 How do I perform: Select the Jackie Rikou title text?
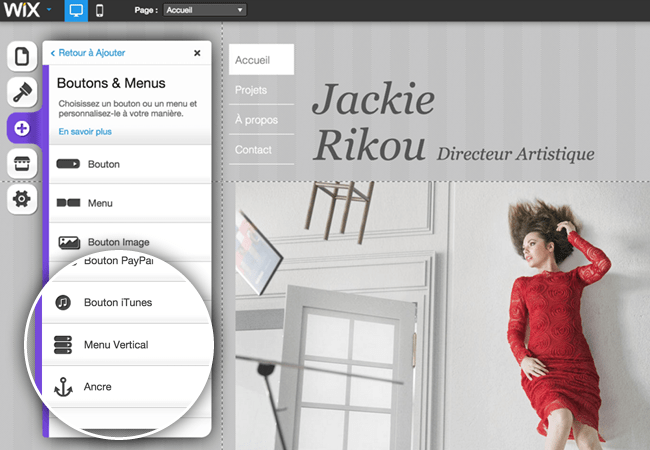(x=373, y=121)
